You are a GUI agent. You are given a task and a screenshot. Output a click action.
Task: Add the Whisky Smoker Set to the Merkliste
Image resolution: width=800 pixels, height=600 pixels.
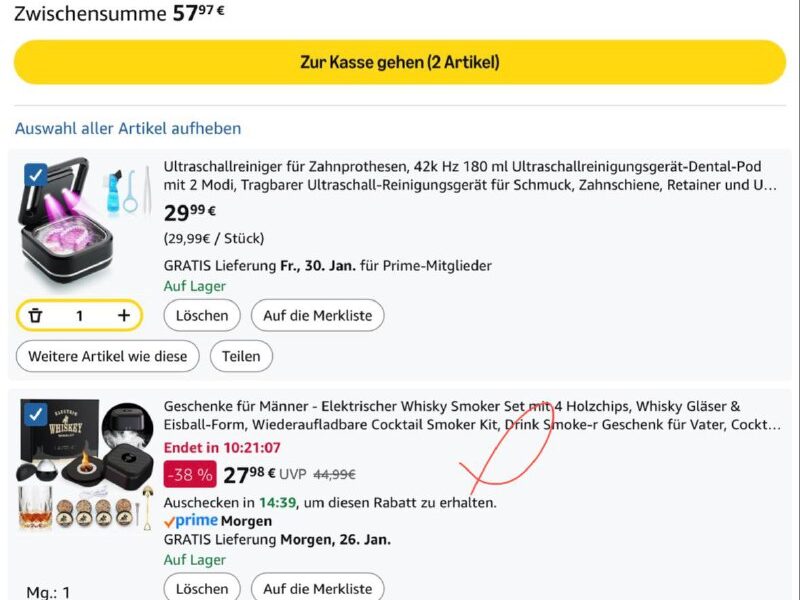pyautogui.click(x=317, y=588)
